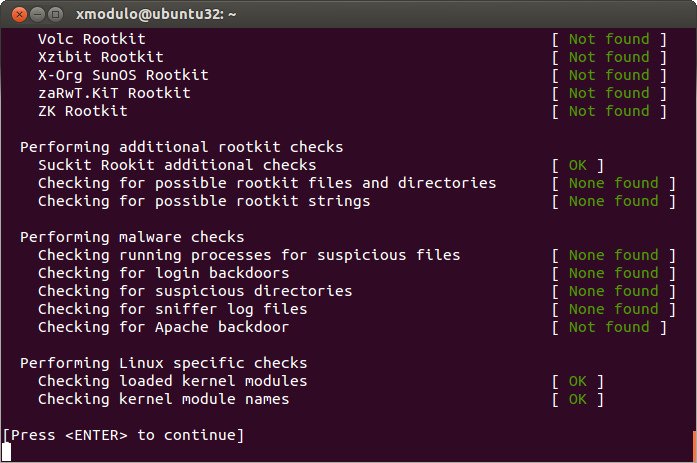Select the Volc Rootkit line
The width and height of the screenshot is (697, 463).
tap(91, 39)
